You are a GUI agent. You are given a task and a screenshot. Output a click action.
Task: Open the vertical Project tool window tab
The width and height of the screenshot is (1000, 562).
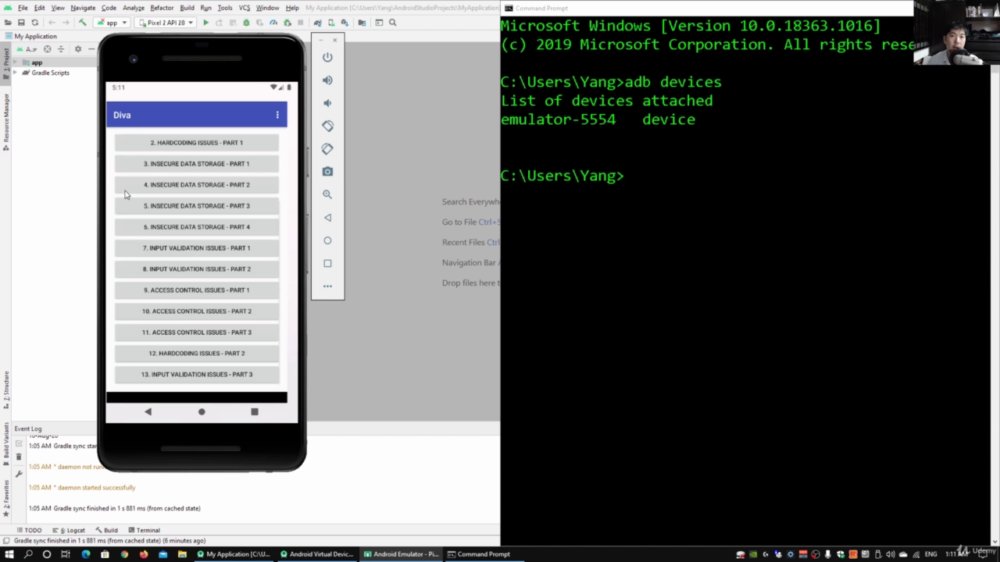coord(6,64)
